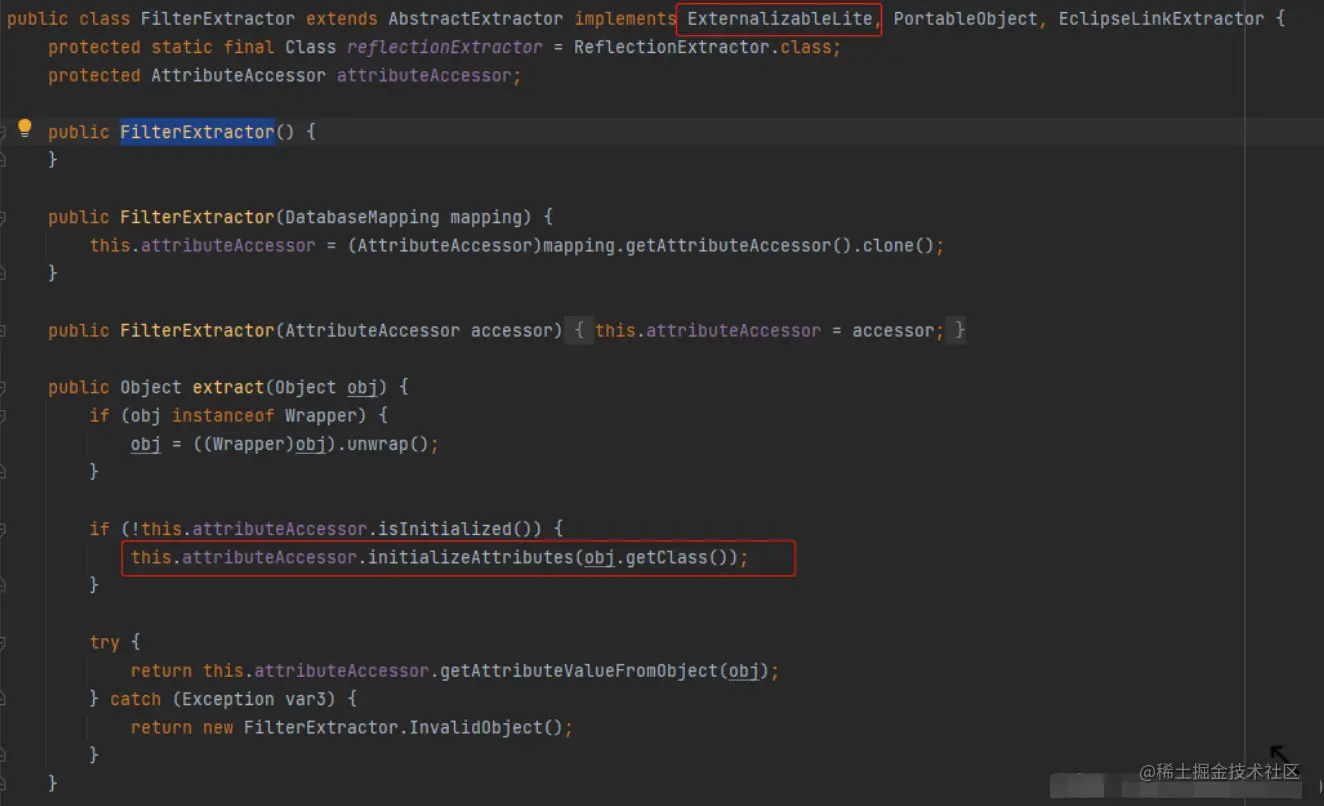
Task: Click the unwrap() method call
Action: click(x=388, y=443)
